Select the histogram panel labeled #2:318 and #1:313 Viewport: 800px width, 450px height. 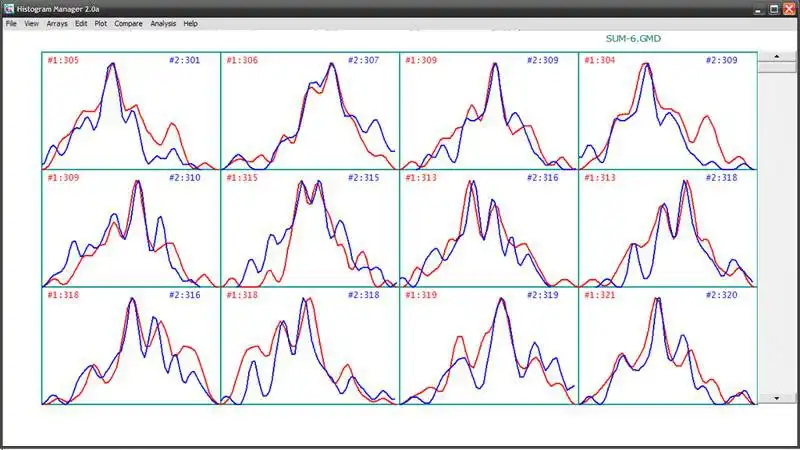(x=668, y=228)
